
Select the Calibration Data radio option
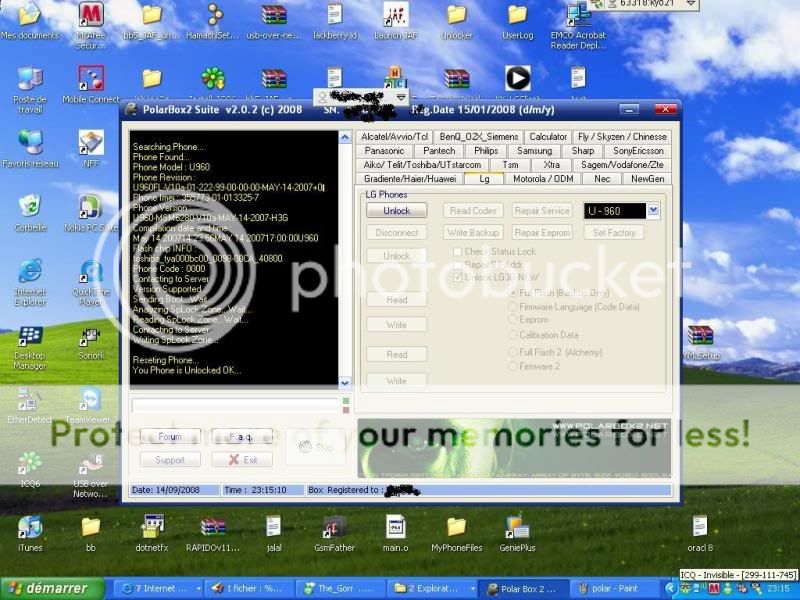pos(513,335)
